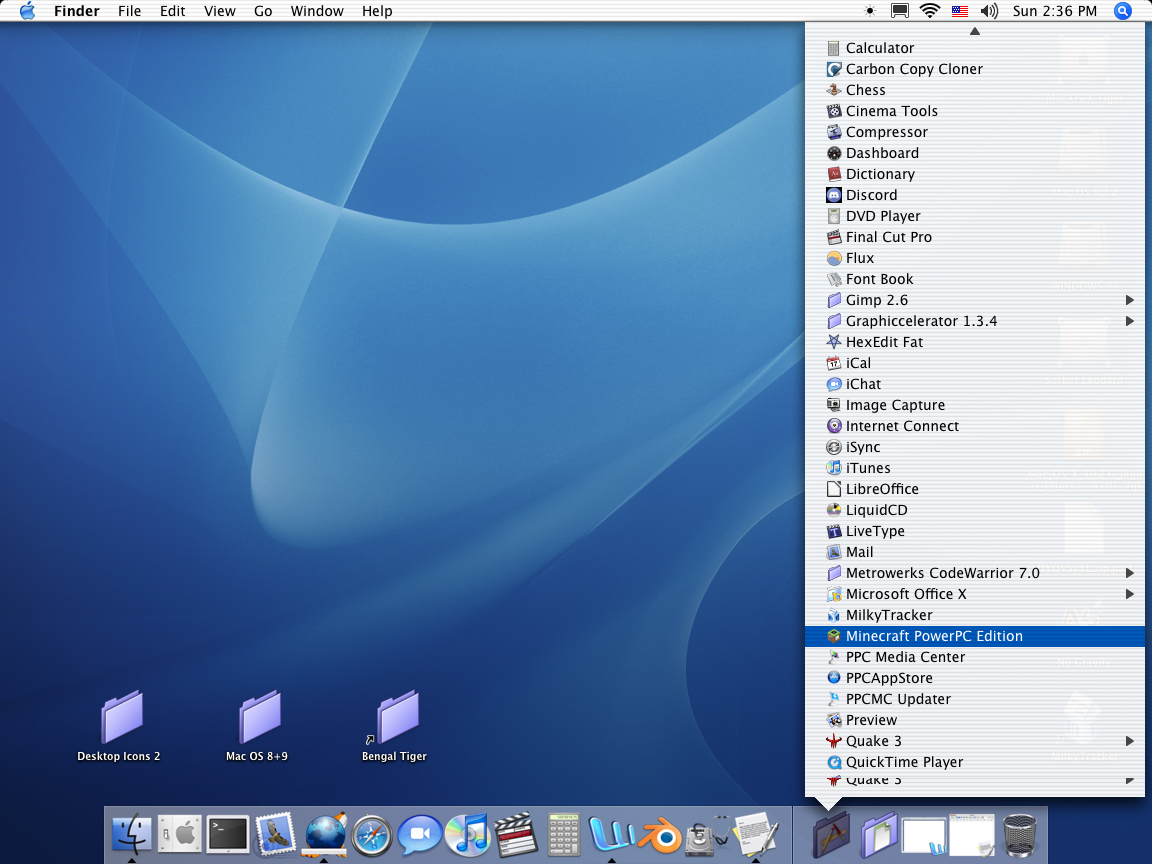Click the Wi-Fi status icon
The width and height of the screenshot is (1152, 864).
click(x=930, y=11)
